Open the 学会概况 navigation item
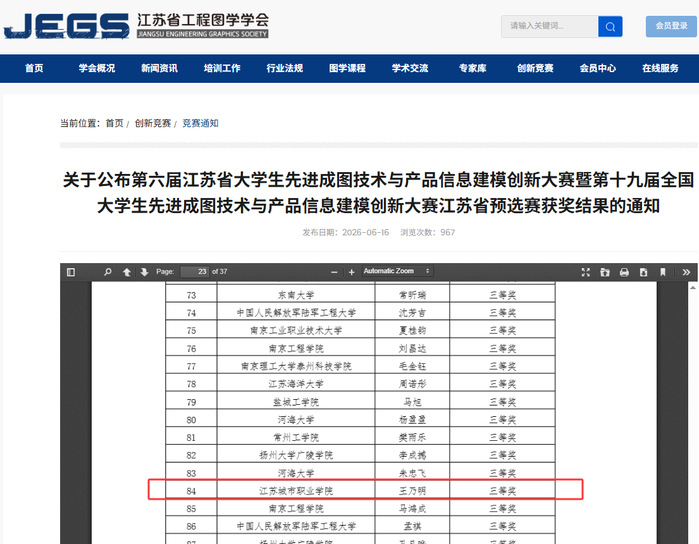 click(x=97, y=68)
